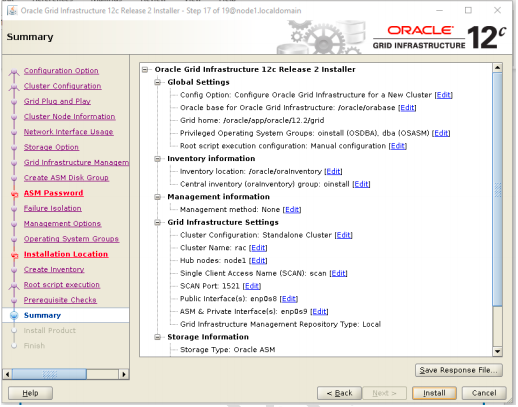Edit Root script execution configuration

[398, 146]
